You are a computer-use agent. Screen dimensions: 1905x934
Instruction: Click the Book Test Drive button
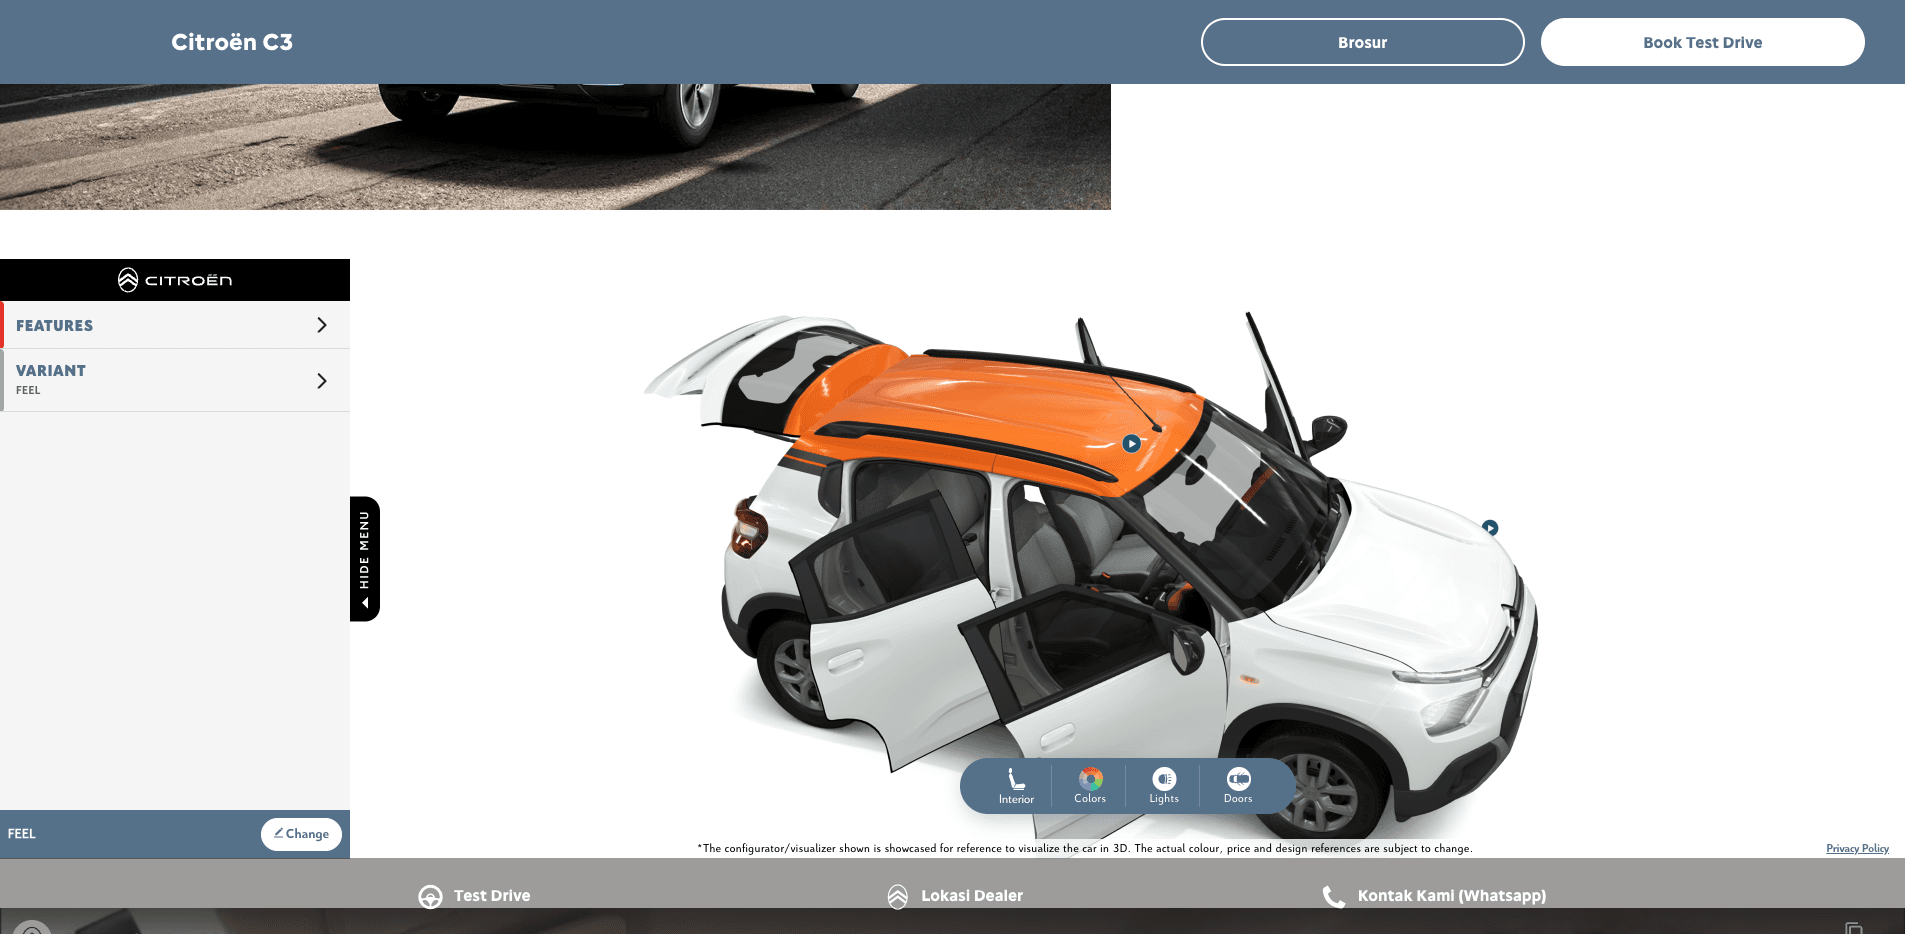coord(1702,42)
